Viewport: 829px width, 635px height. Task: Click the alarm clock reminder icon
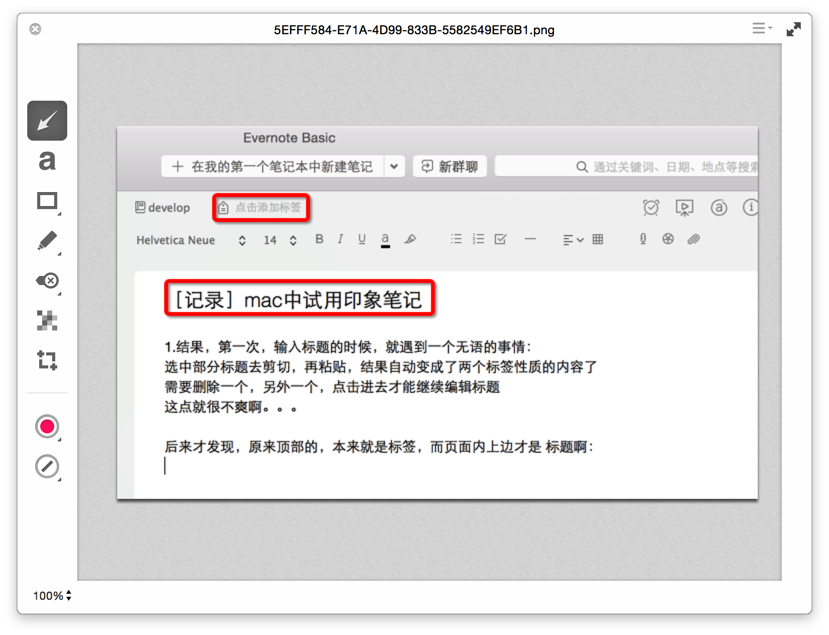pyautogui.click(x=651, y=207)
